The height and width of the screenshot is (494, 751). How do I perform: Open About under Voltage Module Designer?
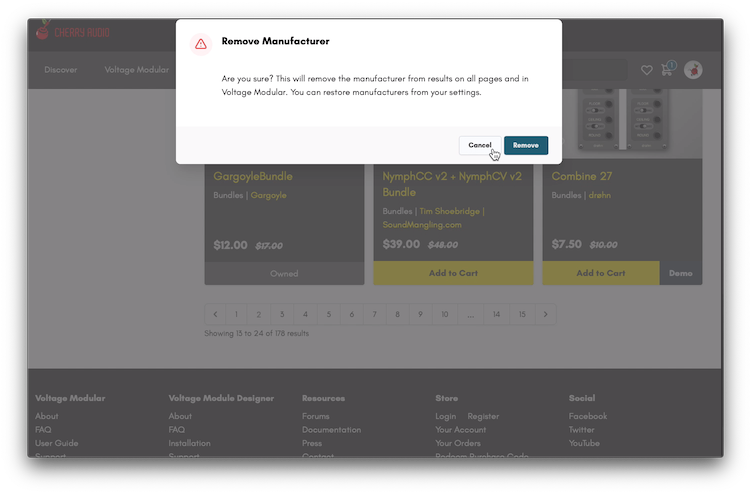click(x=180, y=416)
